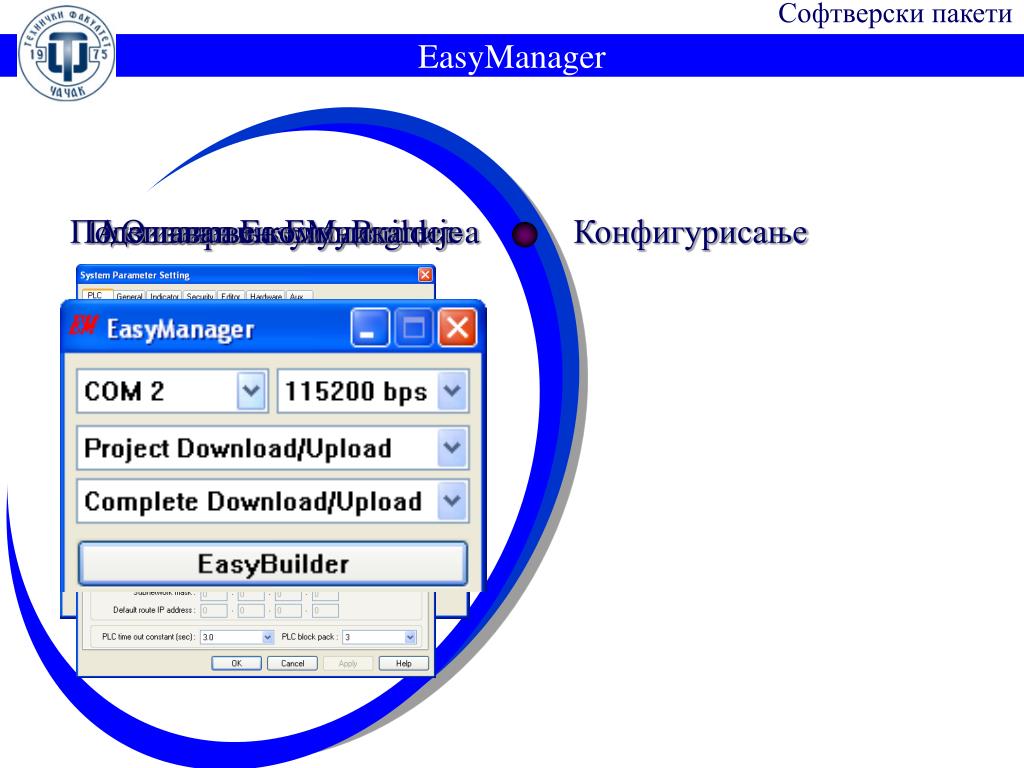
Task: Close the EasyManager window
Action: pyautogui.click(x=457, y=327)
